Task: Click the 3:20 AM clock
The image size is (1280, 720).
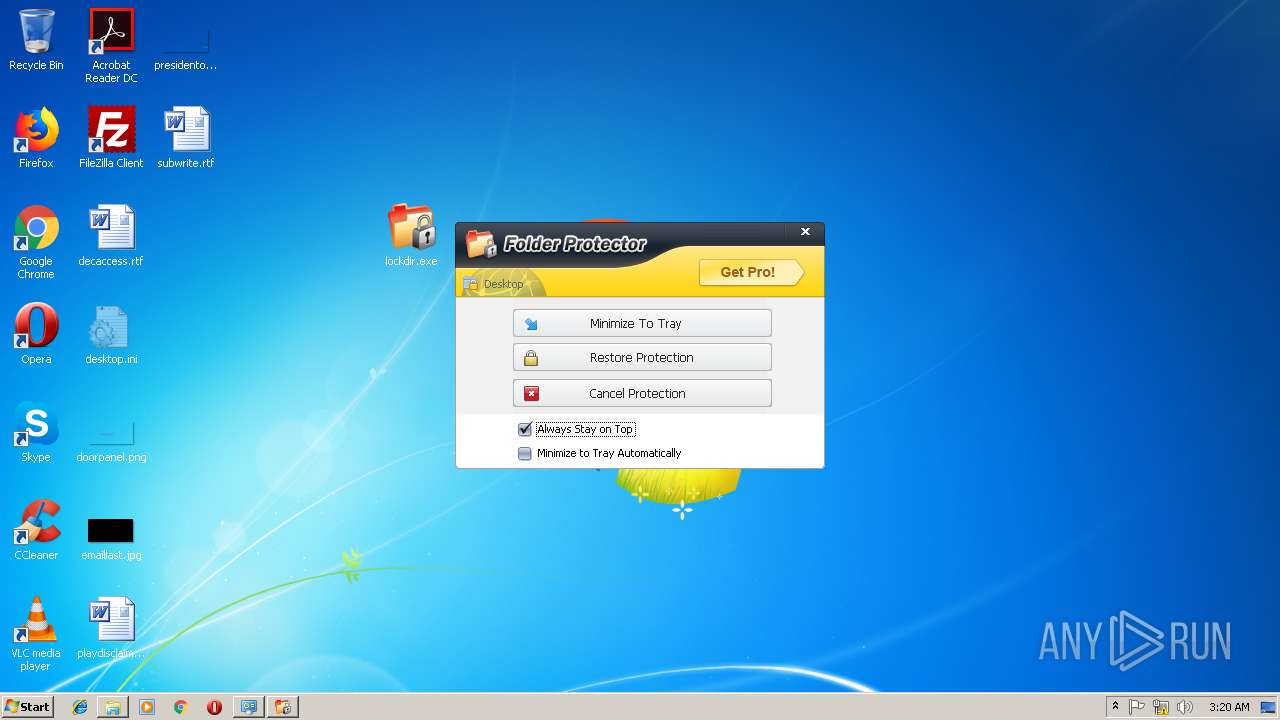Action: coord(1229,707)
